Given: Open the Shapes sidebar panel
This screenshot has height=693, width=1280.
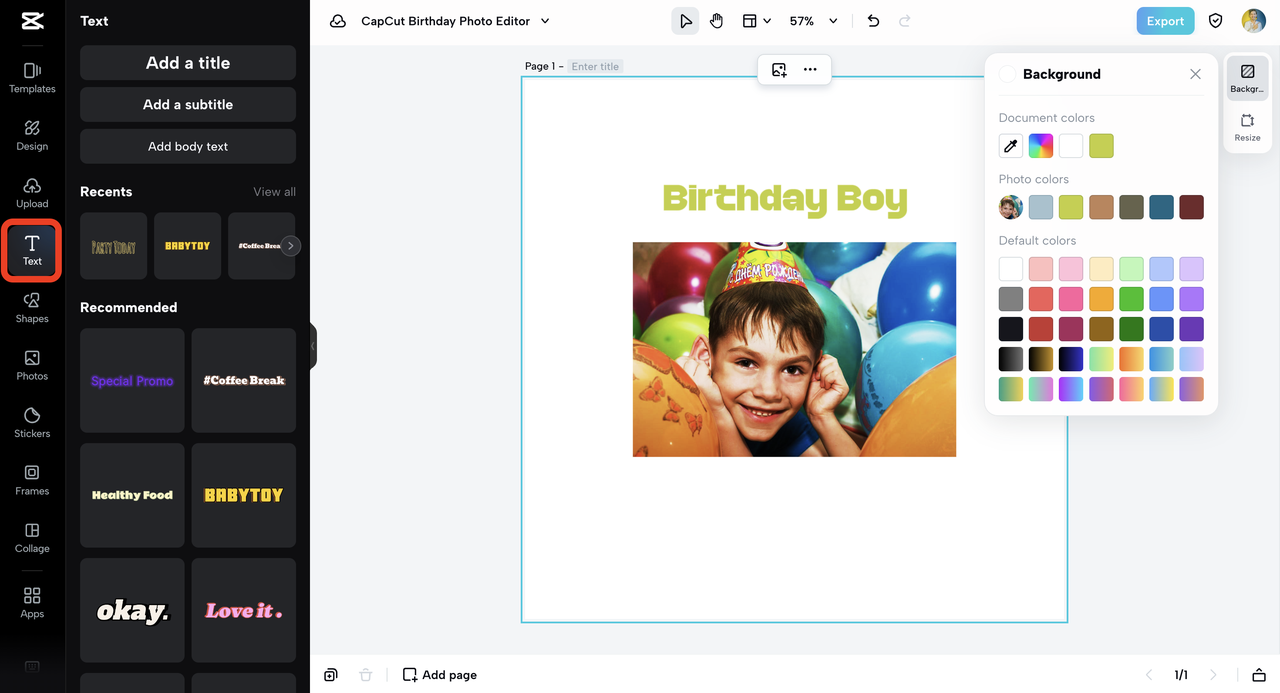Looking at the screenshot, I should click(32, 308).
